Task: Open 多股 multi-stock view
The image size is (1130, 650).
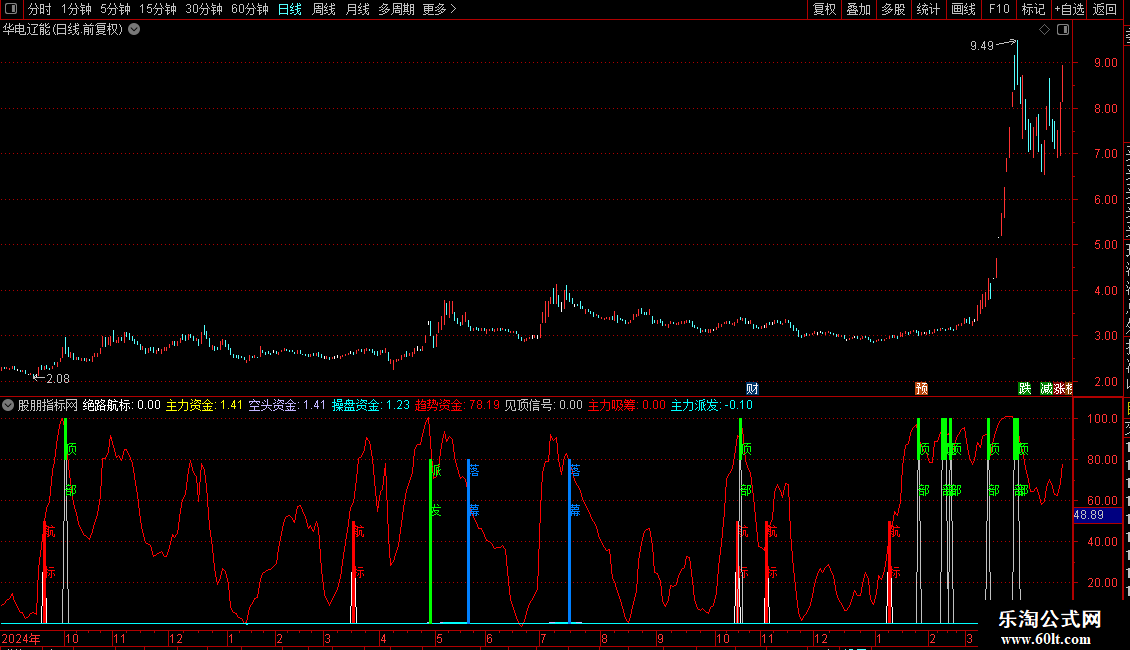Action: pos(893,9)
